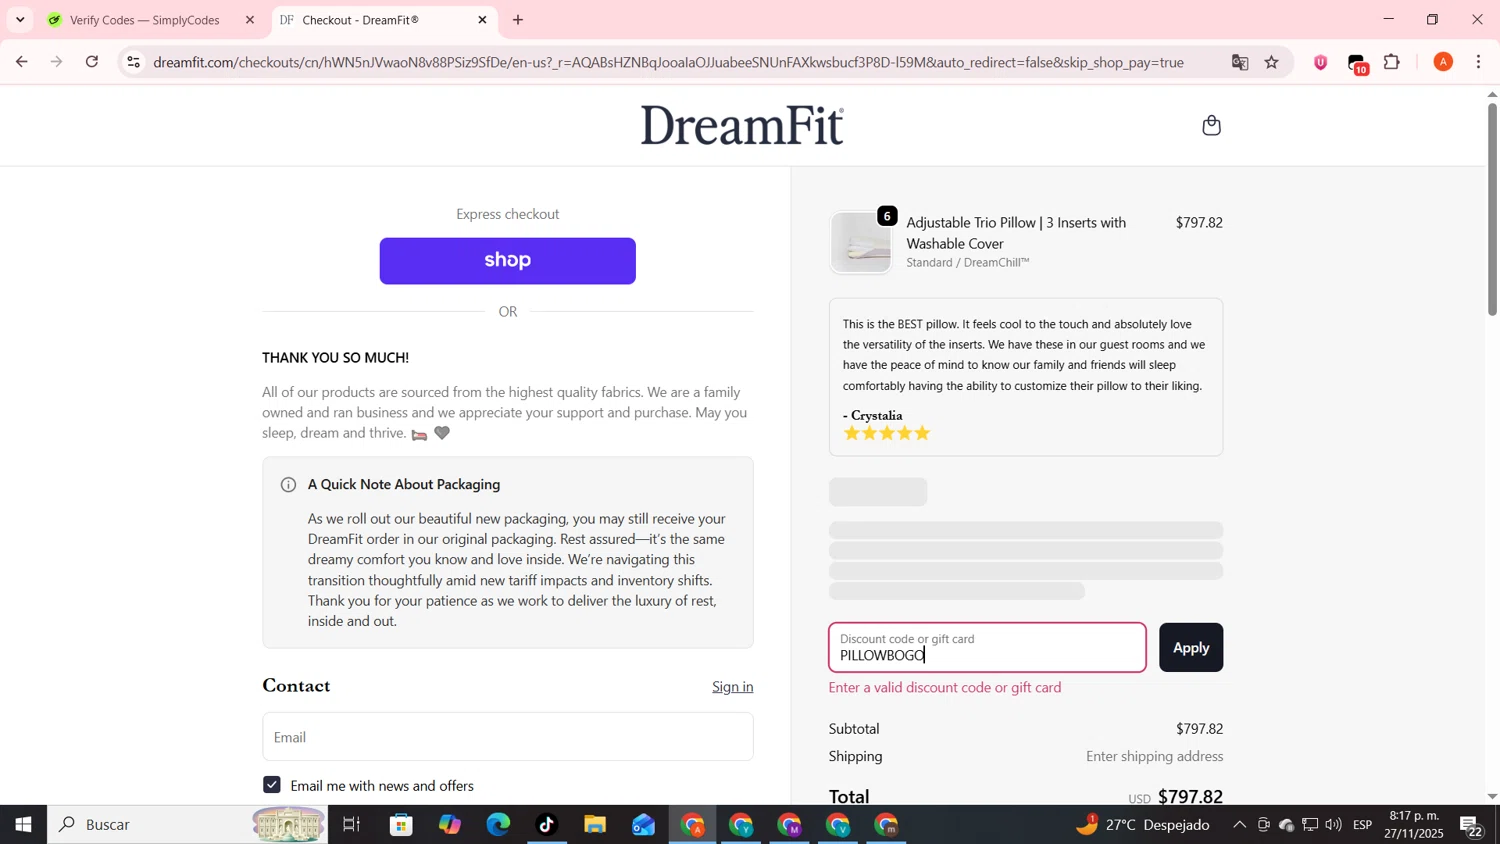This screenshot has height=844, width=1500.
Task: Close the Verify Codes tab
Action: click(250, 20)
